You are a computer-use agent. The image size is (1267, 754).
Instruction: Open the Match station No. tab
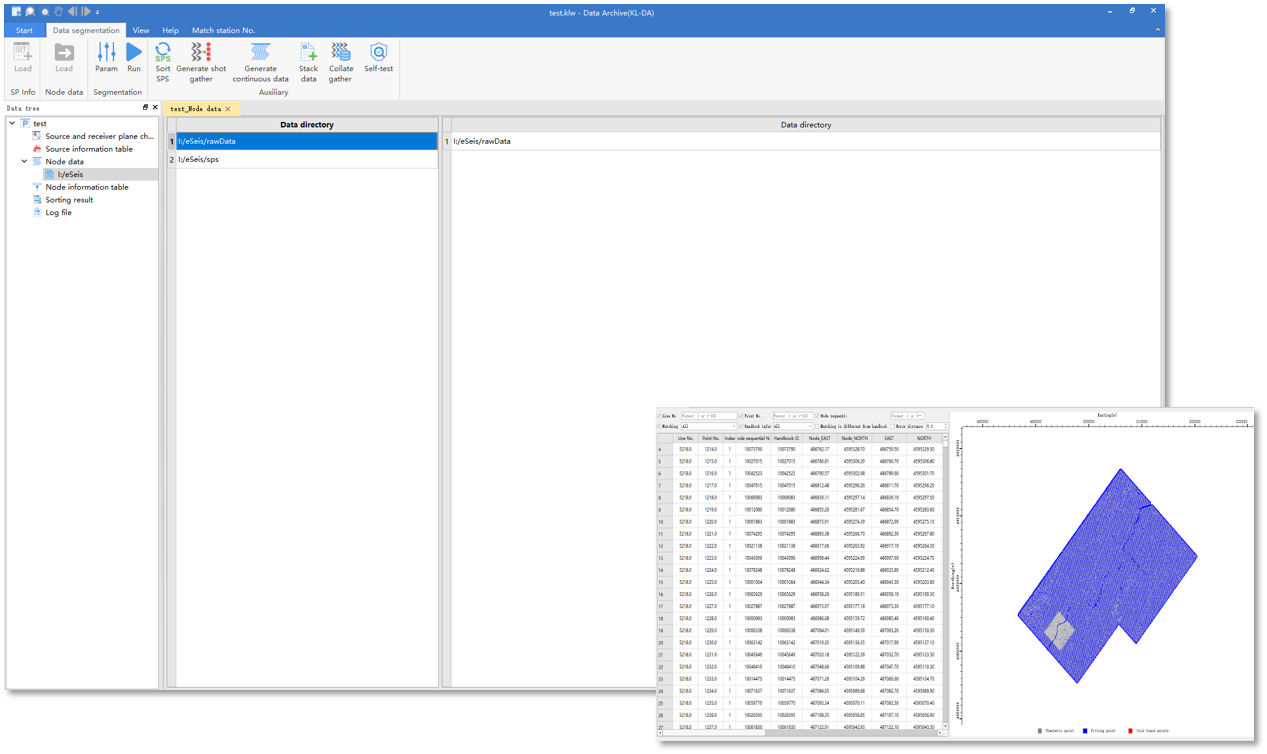pos(223,30)
